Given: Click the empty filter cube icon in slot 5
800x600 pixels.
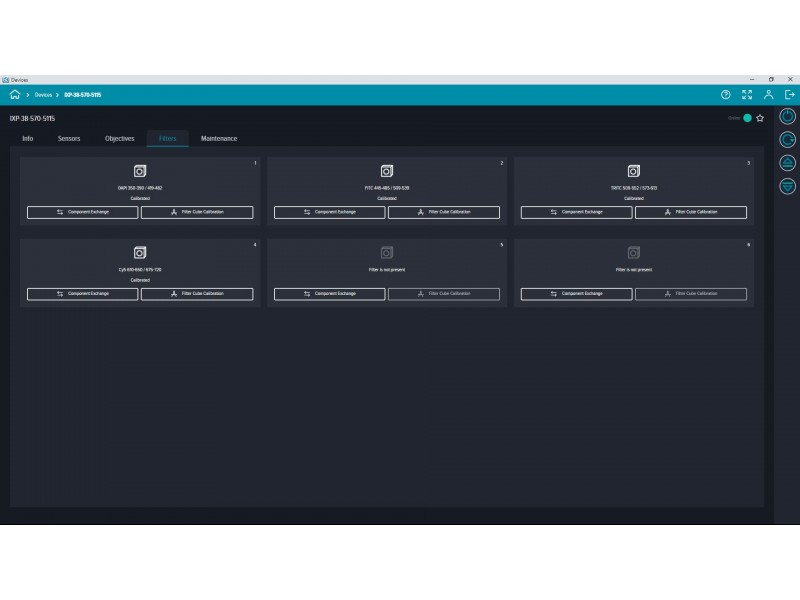Looking at the screenshot, I should click(387, 253).
